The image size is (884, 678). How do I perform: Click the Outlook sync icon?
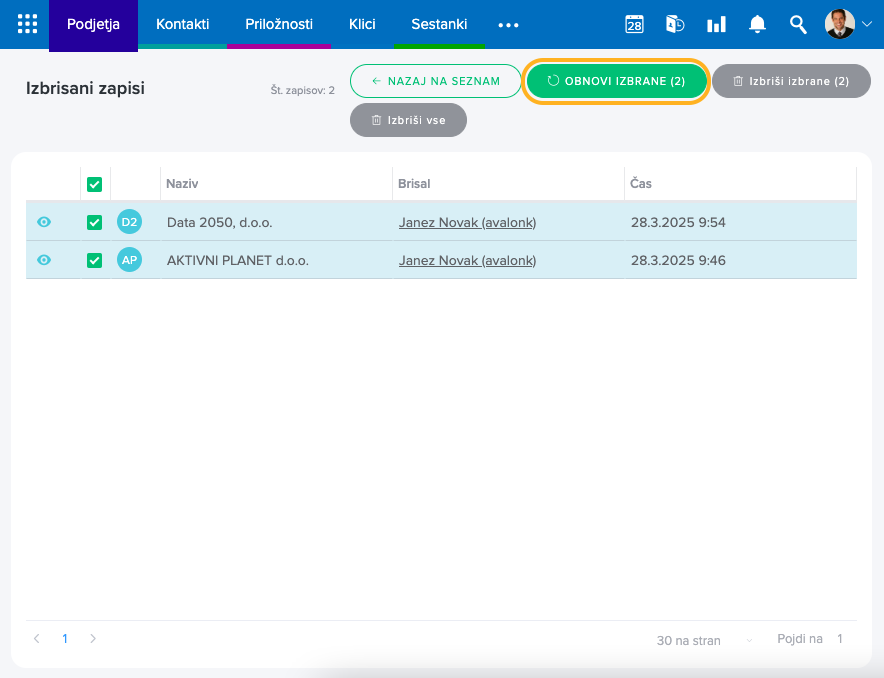[675, 25]
